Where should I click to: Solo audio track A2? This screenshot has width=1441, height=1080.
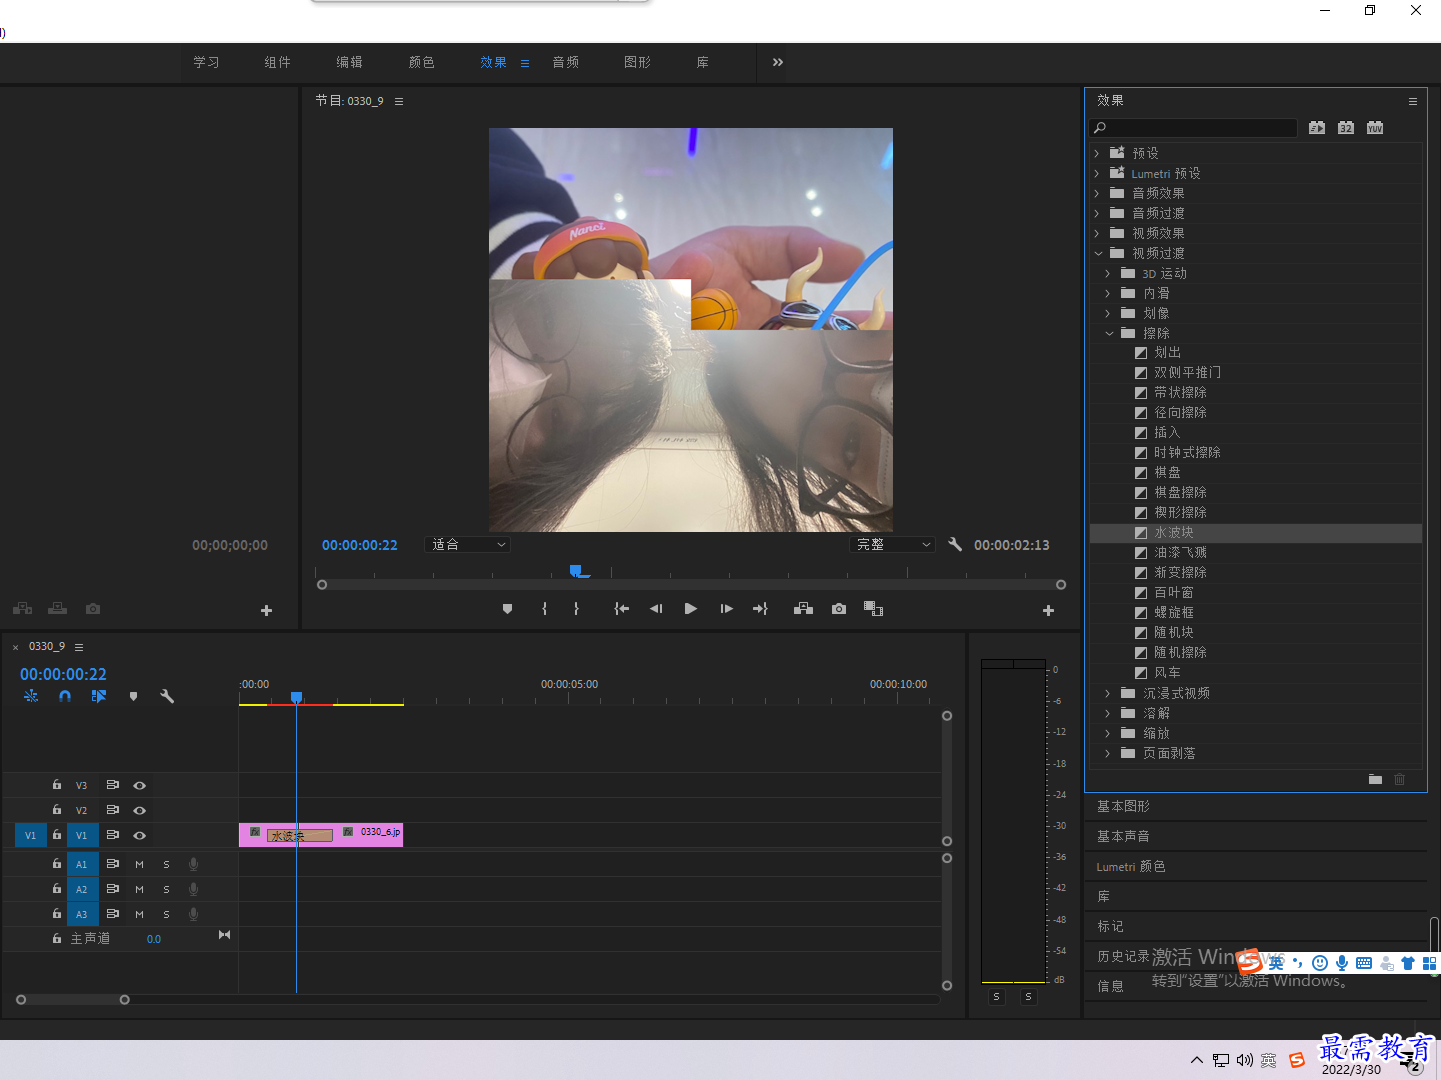pyautogui.click(x=166, y=889)
